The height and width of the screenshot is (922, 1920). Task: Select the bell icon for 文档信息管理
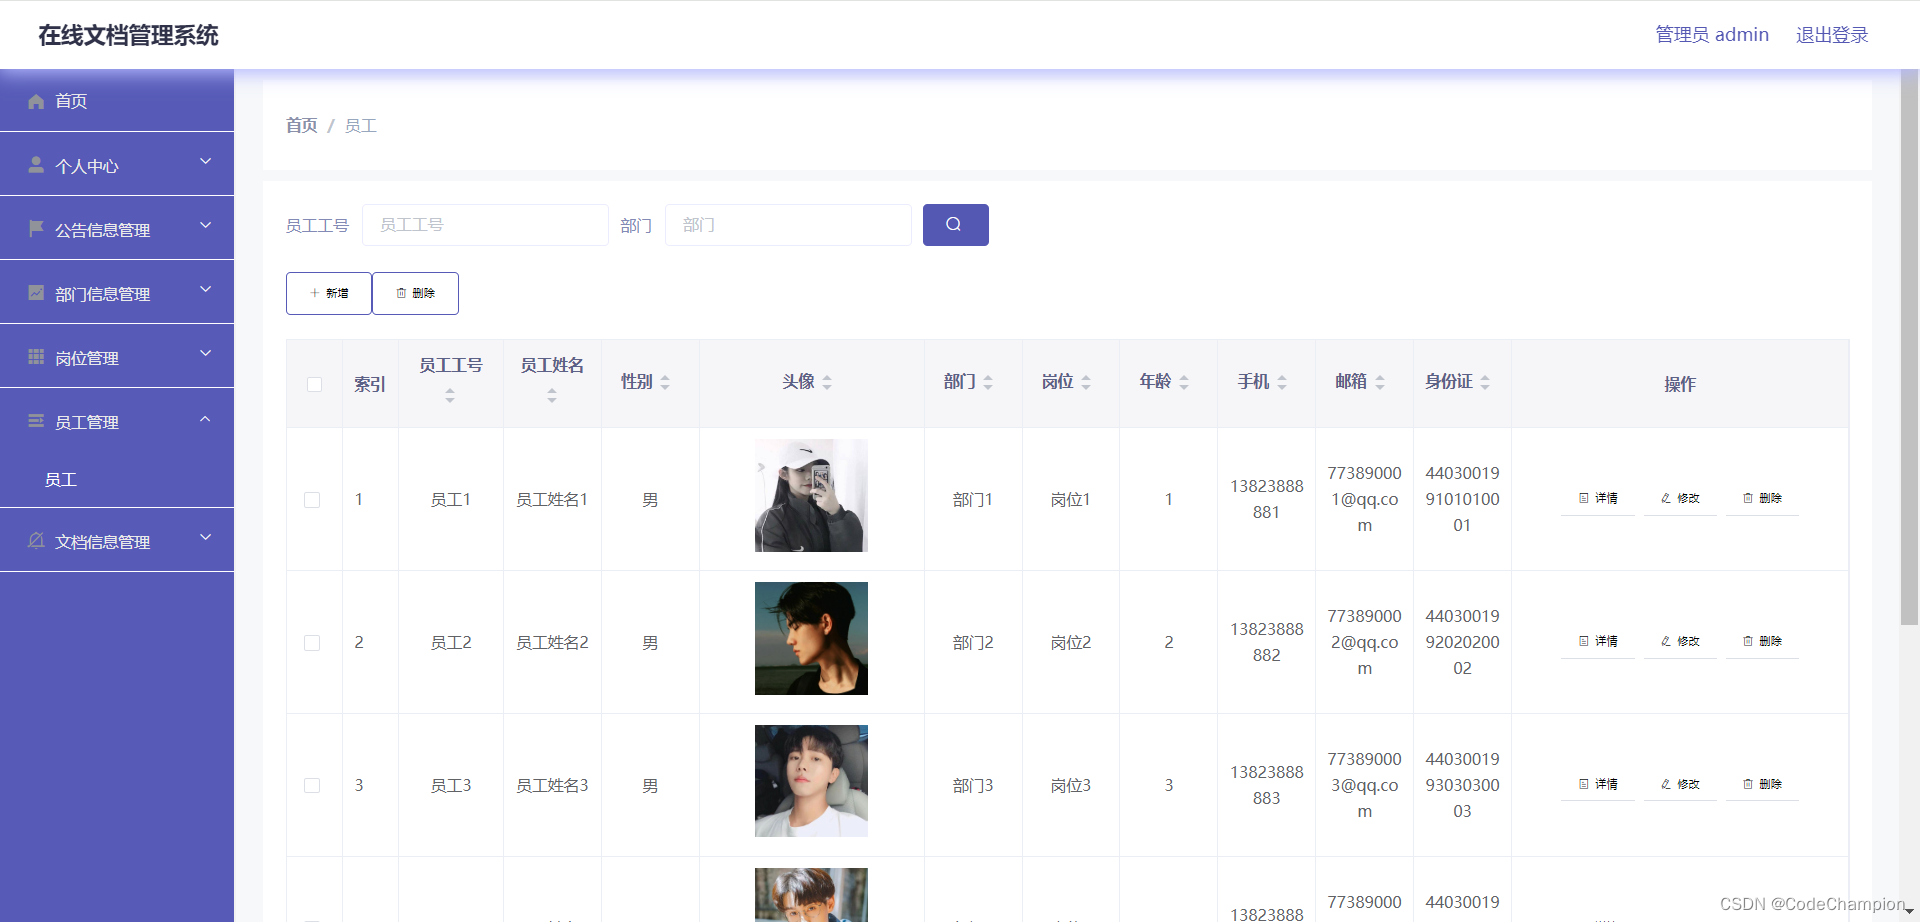pyautogui.click(x=36, y=540)
